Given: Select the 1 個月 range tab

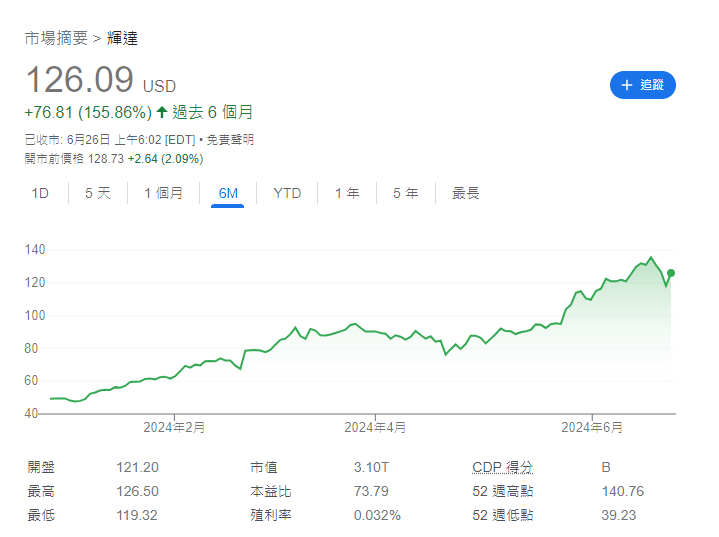Looking at the screenshot, I should pos(163,193).
